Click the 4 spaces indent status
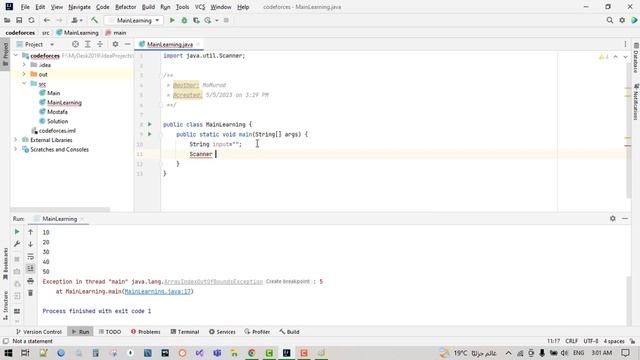640x360 pixels. coord(613,341)
